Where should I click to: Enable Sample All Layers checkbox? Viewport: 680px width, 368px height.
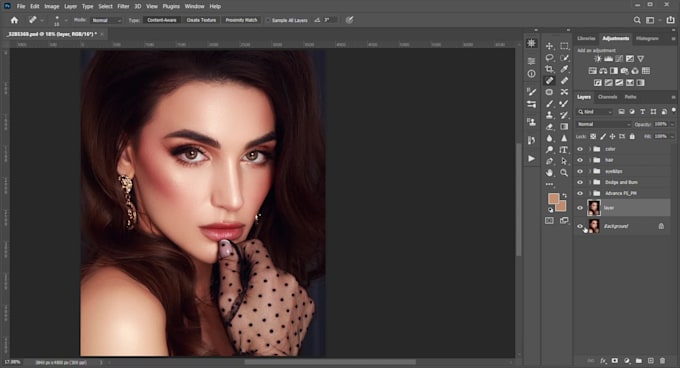pos(268,20)
